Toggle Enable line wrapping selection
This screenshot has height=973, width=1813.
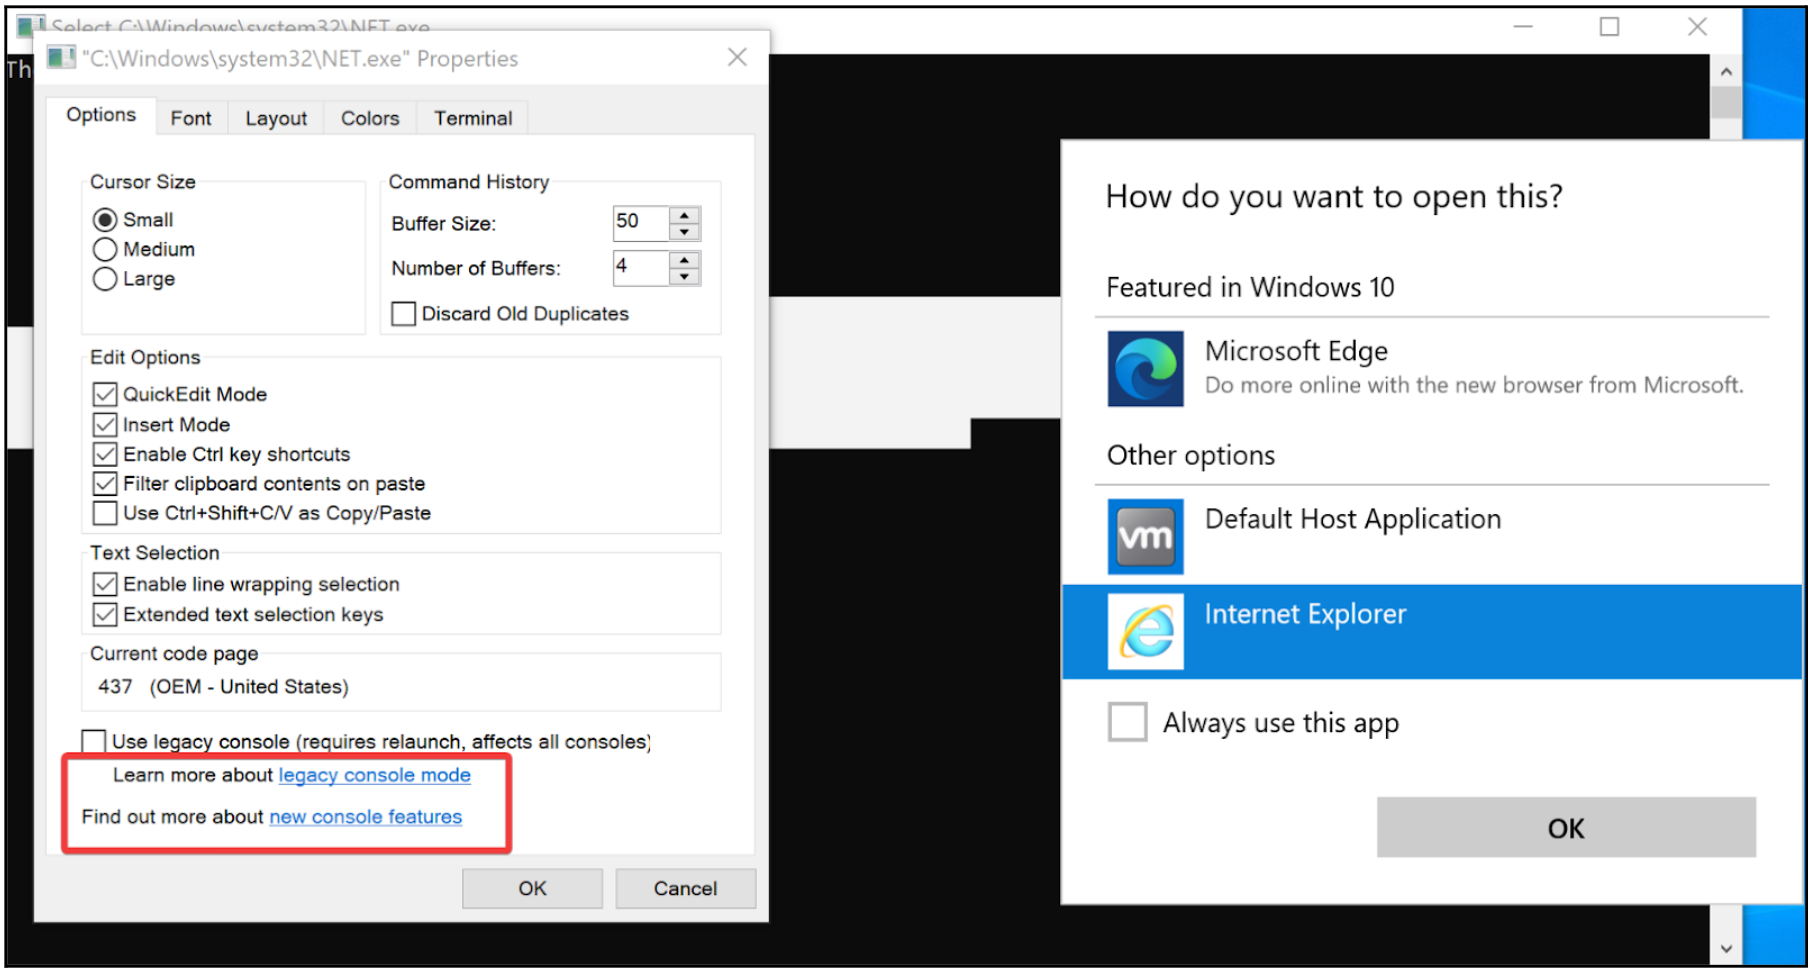(x=105, y=584)
